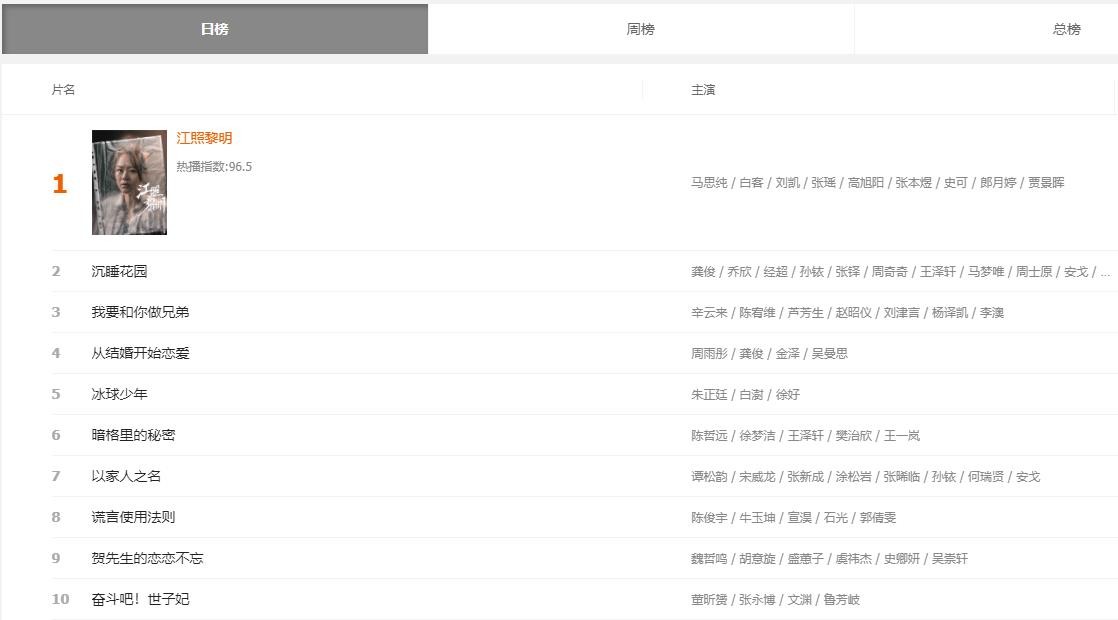Screen dimensions: 1118x620
Task: Open the show 谎言使用法则
Action: pos(133,517)
